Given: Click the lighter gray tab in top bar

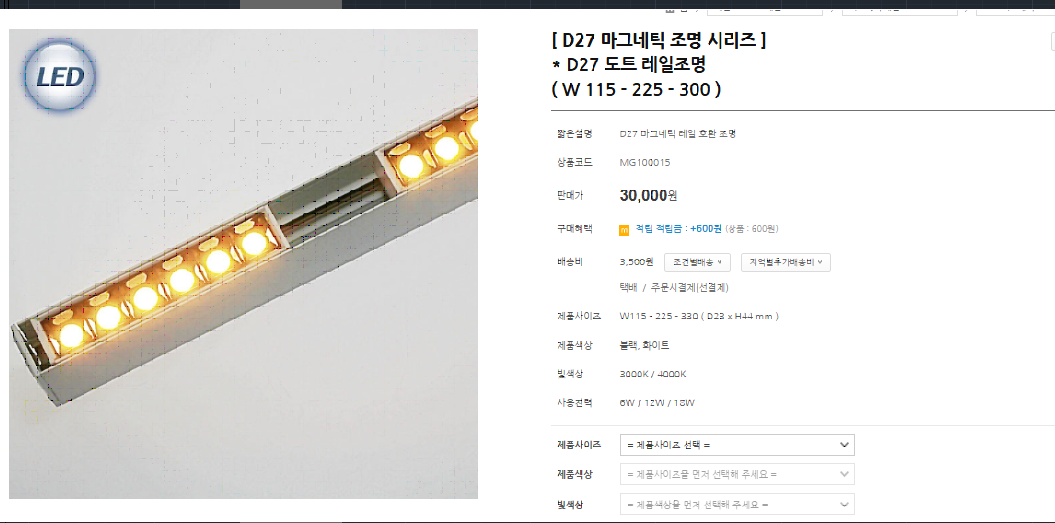Looking at the screenshot, I should (x=291, y=4).
